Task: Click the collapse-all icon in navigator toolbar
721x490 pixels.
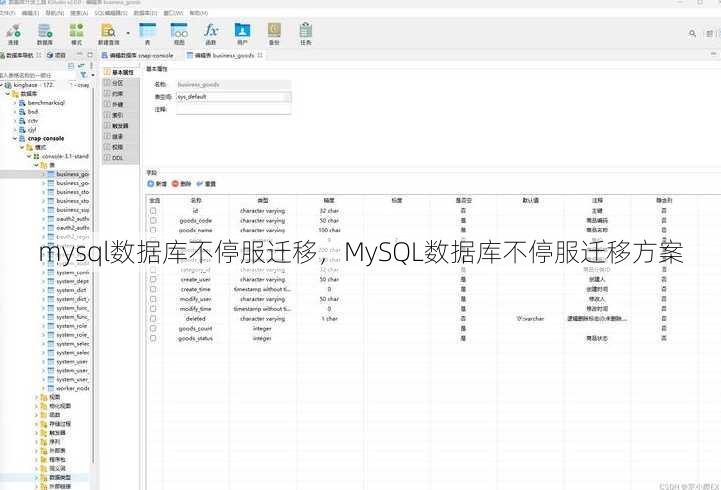Action: (71, 66)
